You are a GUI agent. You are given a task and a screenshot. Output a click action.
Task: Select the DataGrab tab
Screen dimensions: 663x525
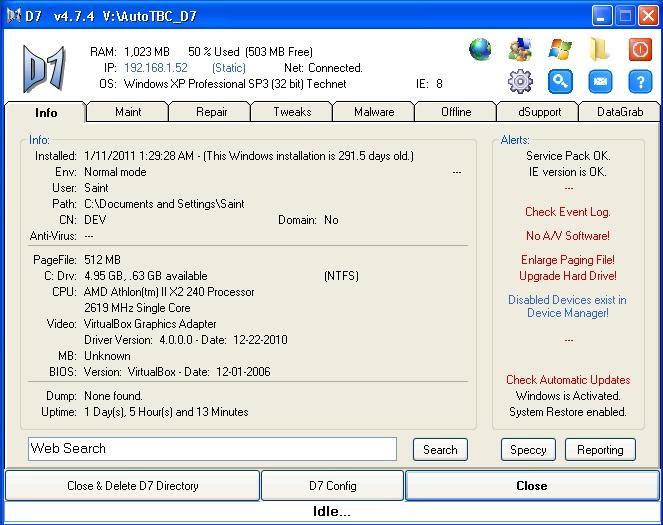coord(620,112)
